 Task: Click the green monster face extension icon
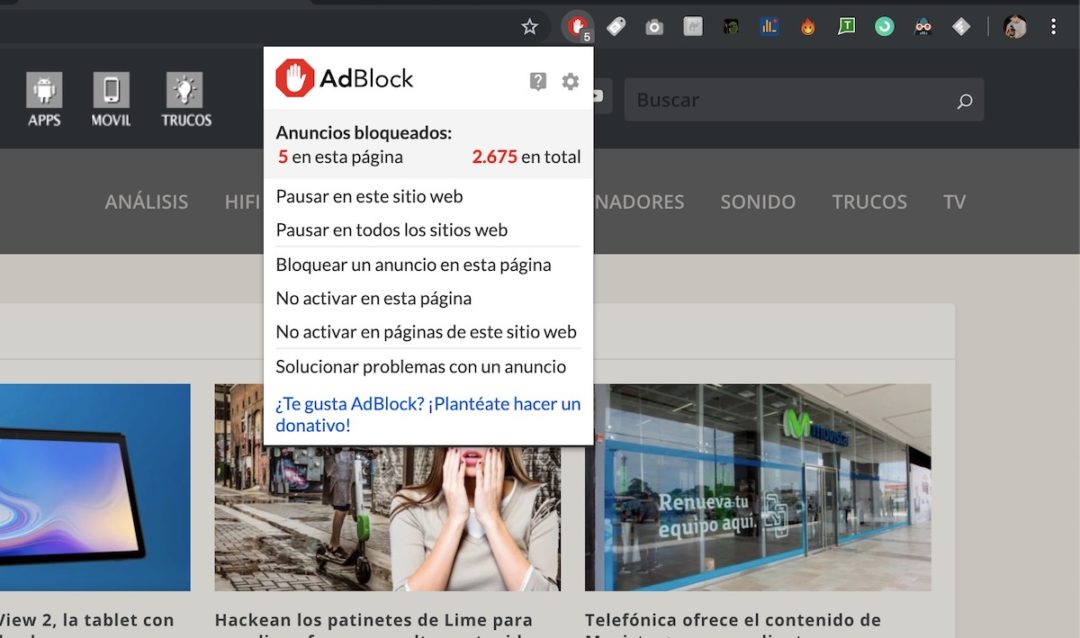[x=731, y=27]
